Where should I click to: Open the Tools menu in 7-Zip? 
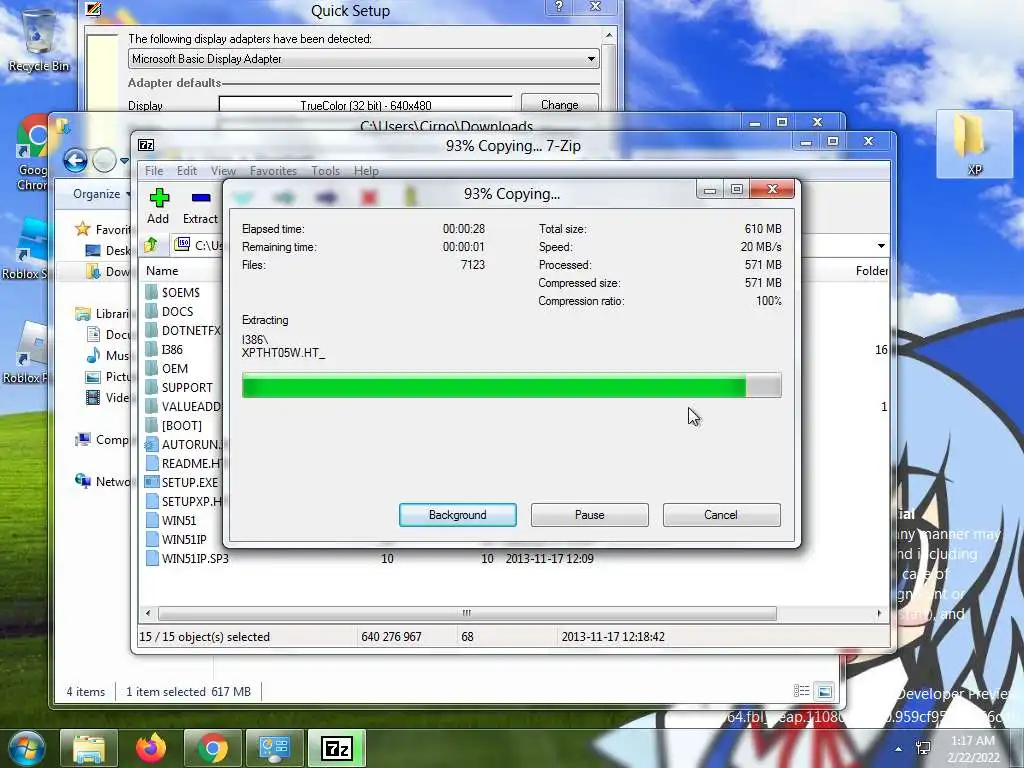(x=325, y=170)
